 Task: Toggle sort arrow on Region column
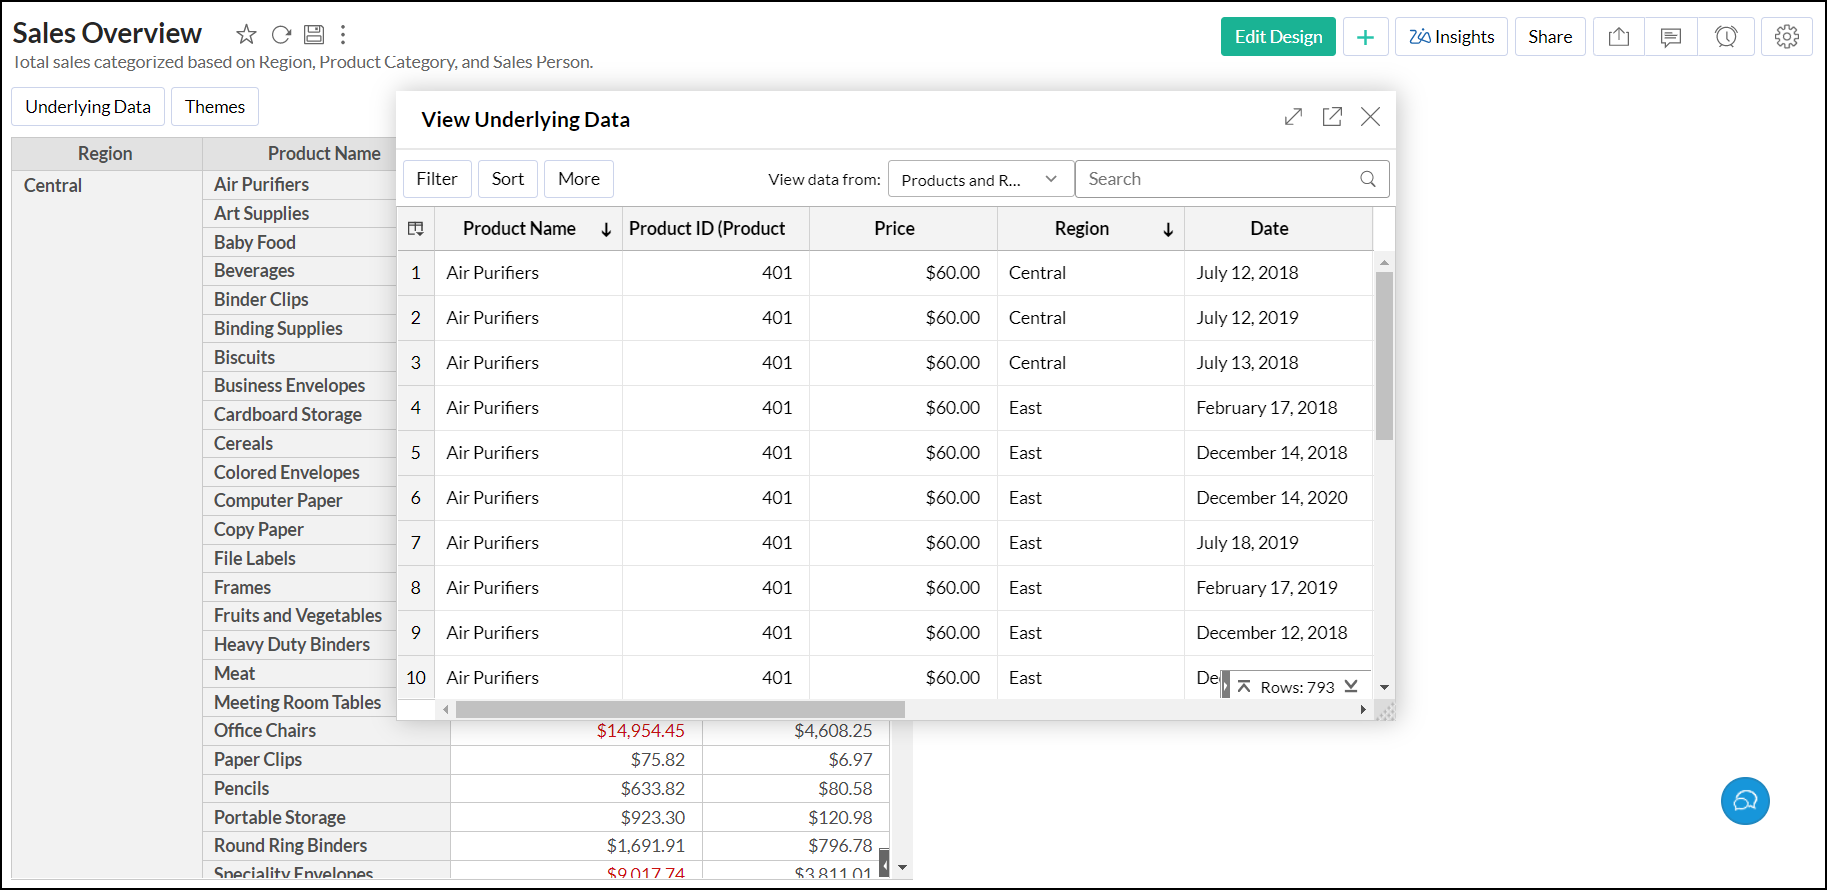1168,230
